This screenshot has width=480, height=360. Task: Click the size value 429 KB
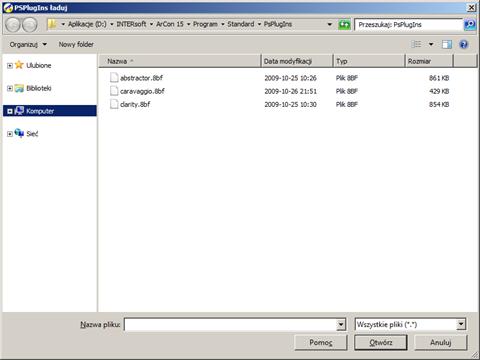pos(439,91)
